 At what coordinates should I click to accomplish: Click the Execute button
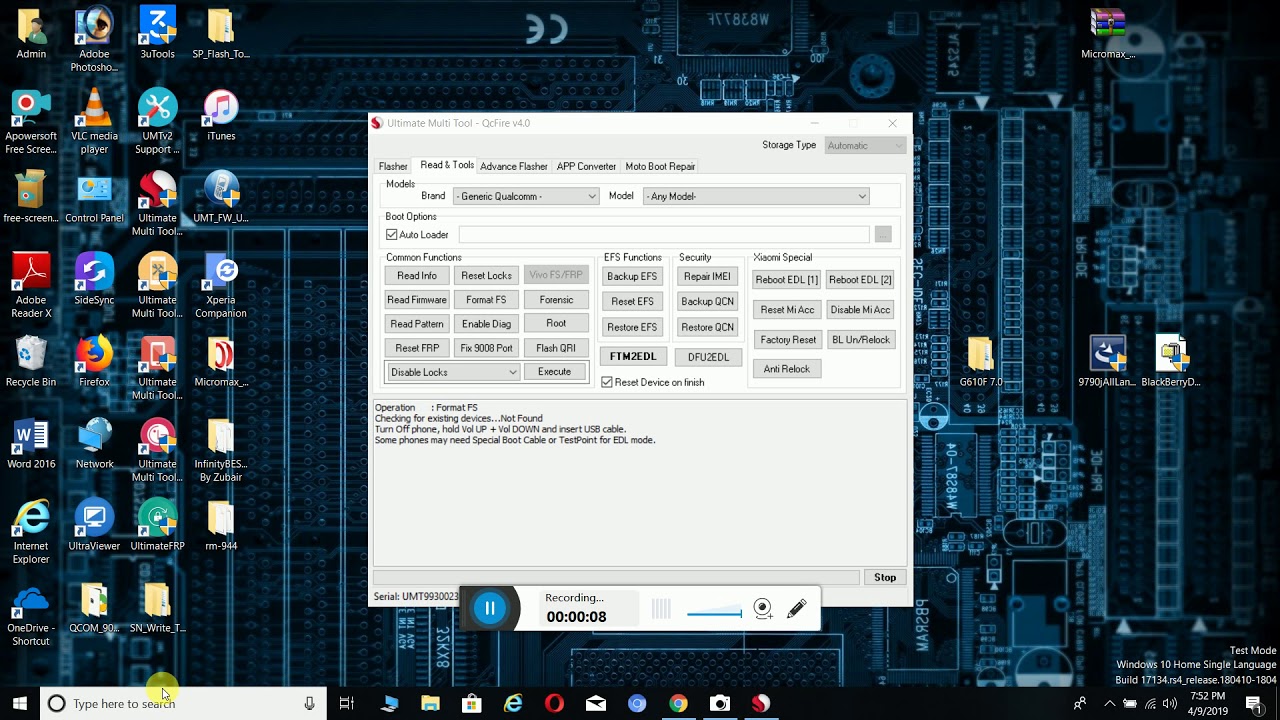pyautogui.click(x=554, y=372)
